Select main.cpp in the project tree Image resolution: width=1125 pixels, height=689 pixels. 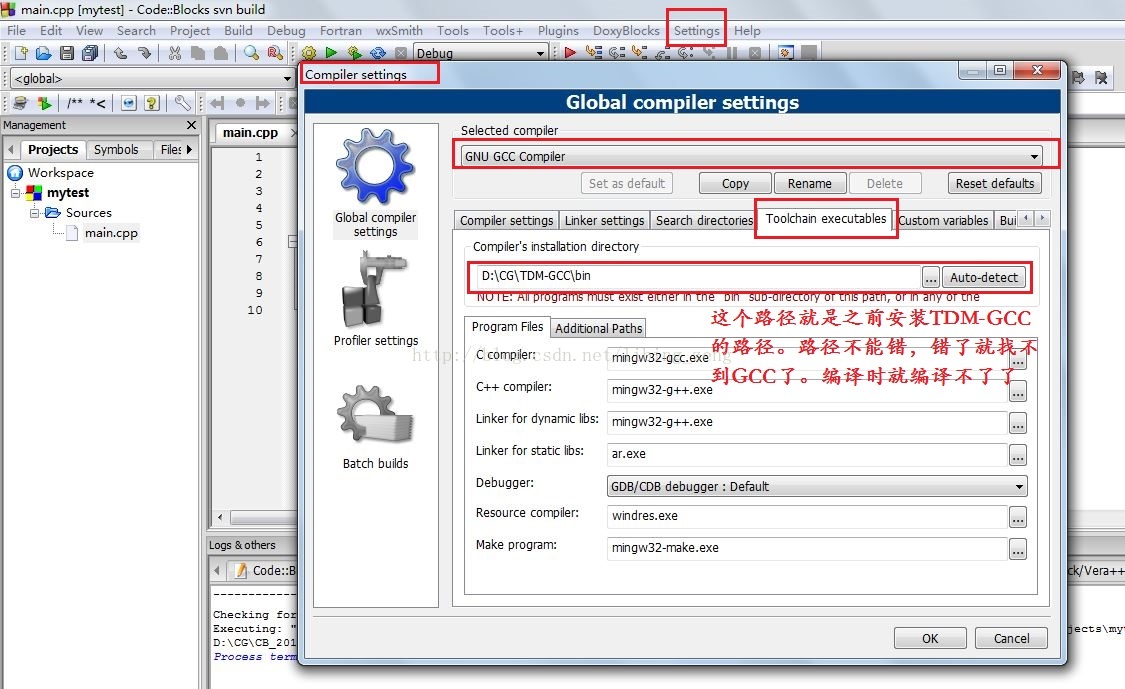[x=110, y=233]
